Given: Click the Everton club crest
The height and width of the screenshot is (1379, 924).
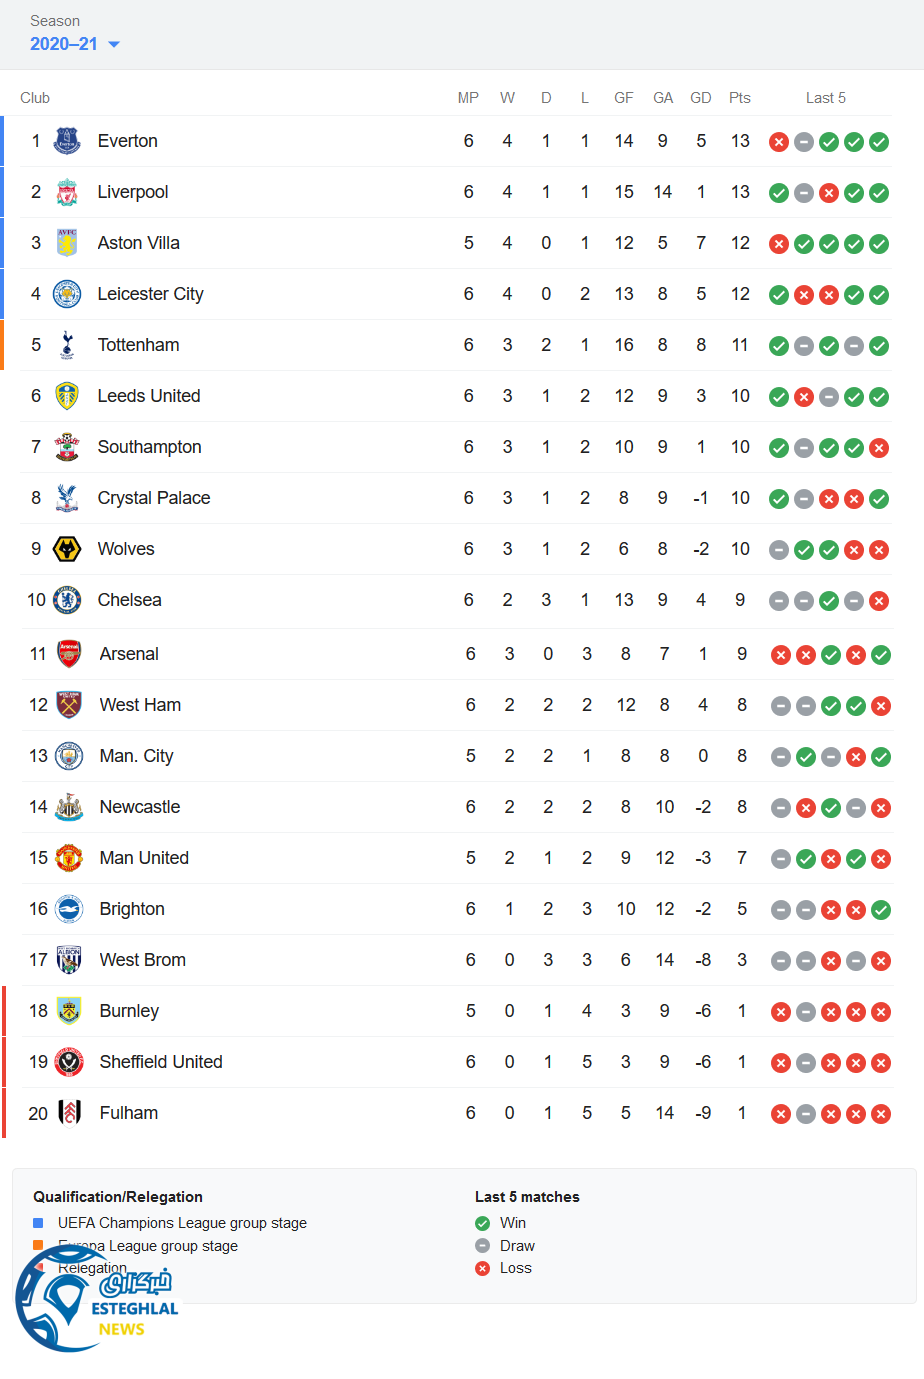Looking at the screenshot, I should pyautogui.click(x=67, y=141).
